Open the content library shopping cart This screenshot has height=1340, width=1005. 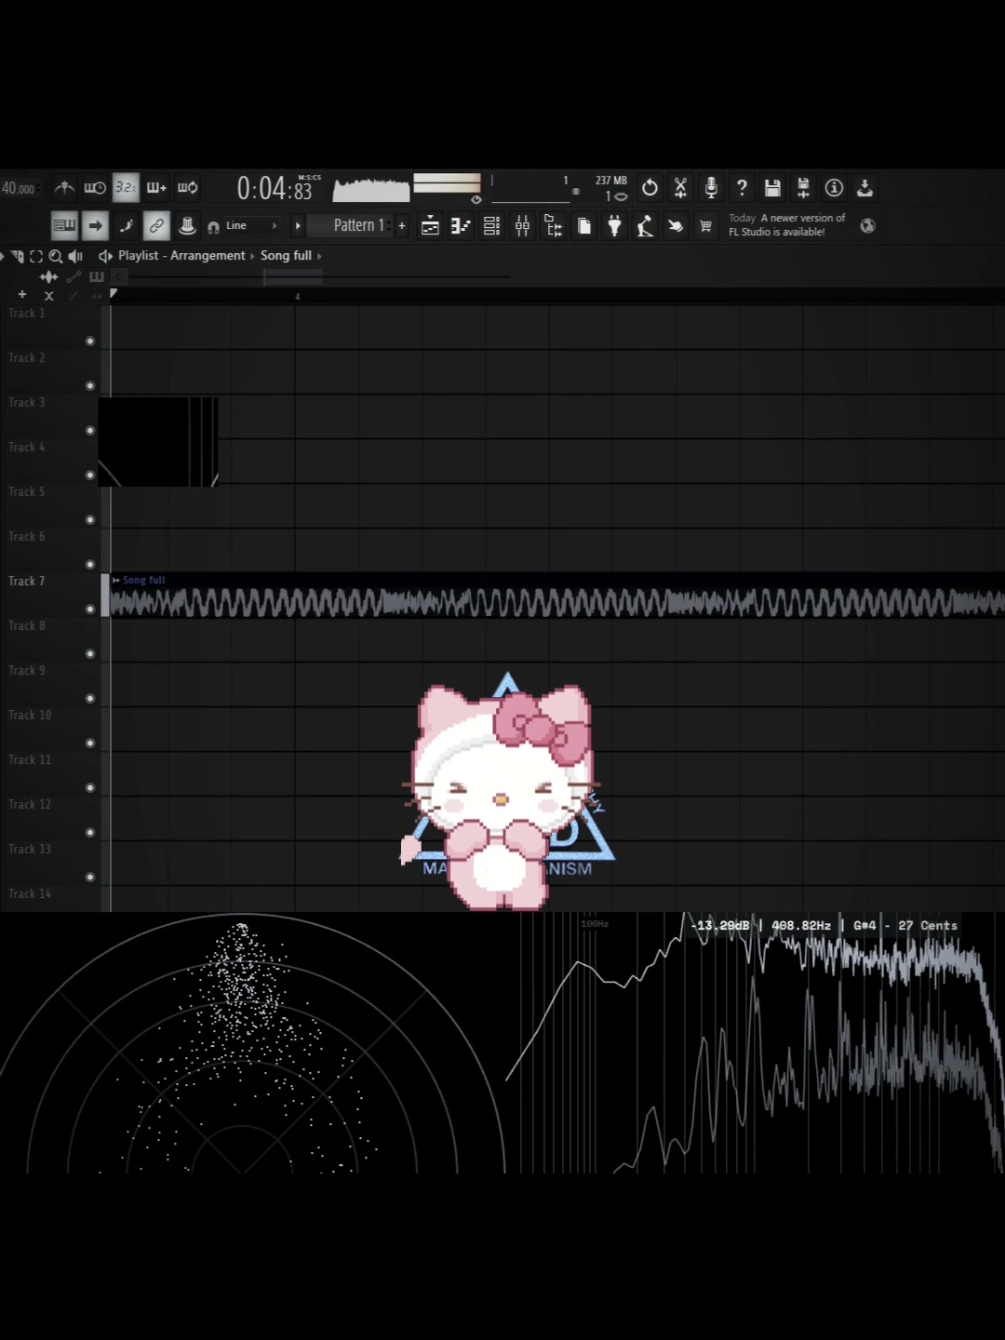point(706,226)
